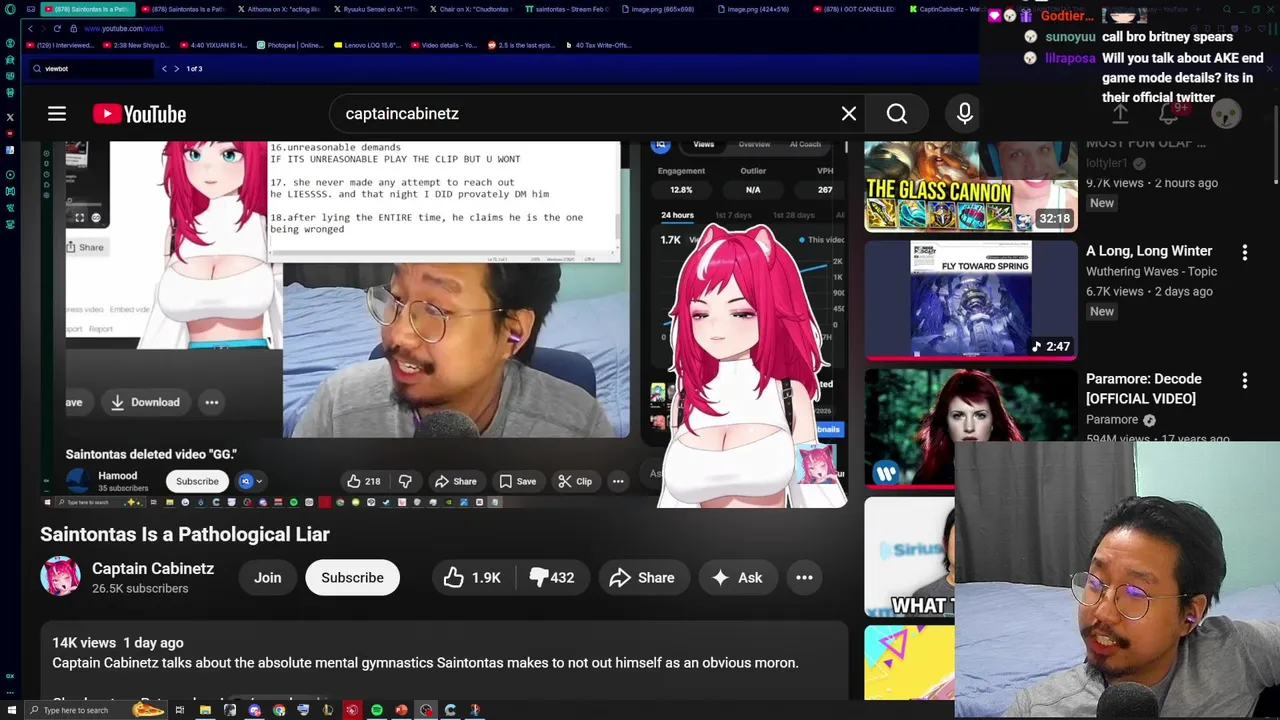Viewport: 1280px width, 720px height.
Task: Open the YouTube notifications bell
Action: pos(1168,114)
